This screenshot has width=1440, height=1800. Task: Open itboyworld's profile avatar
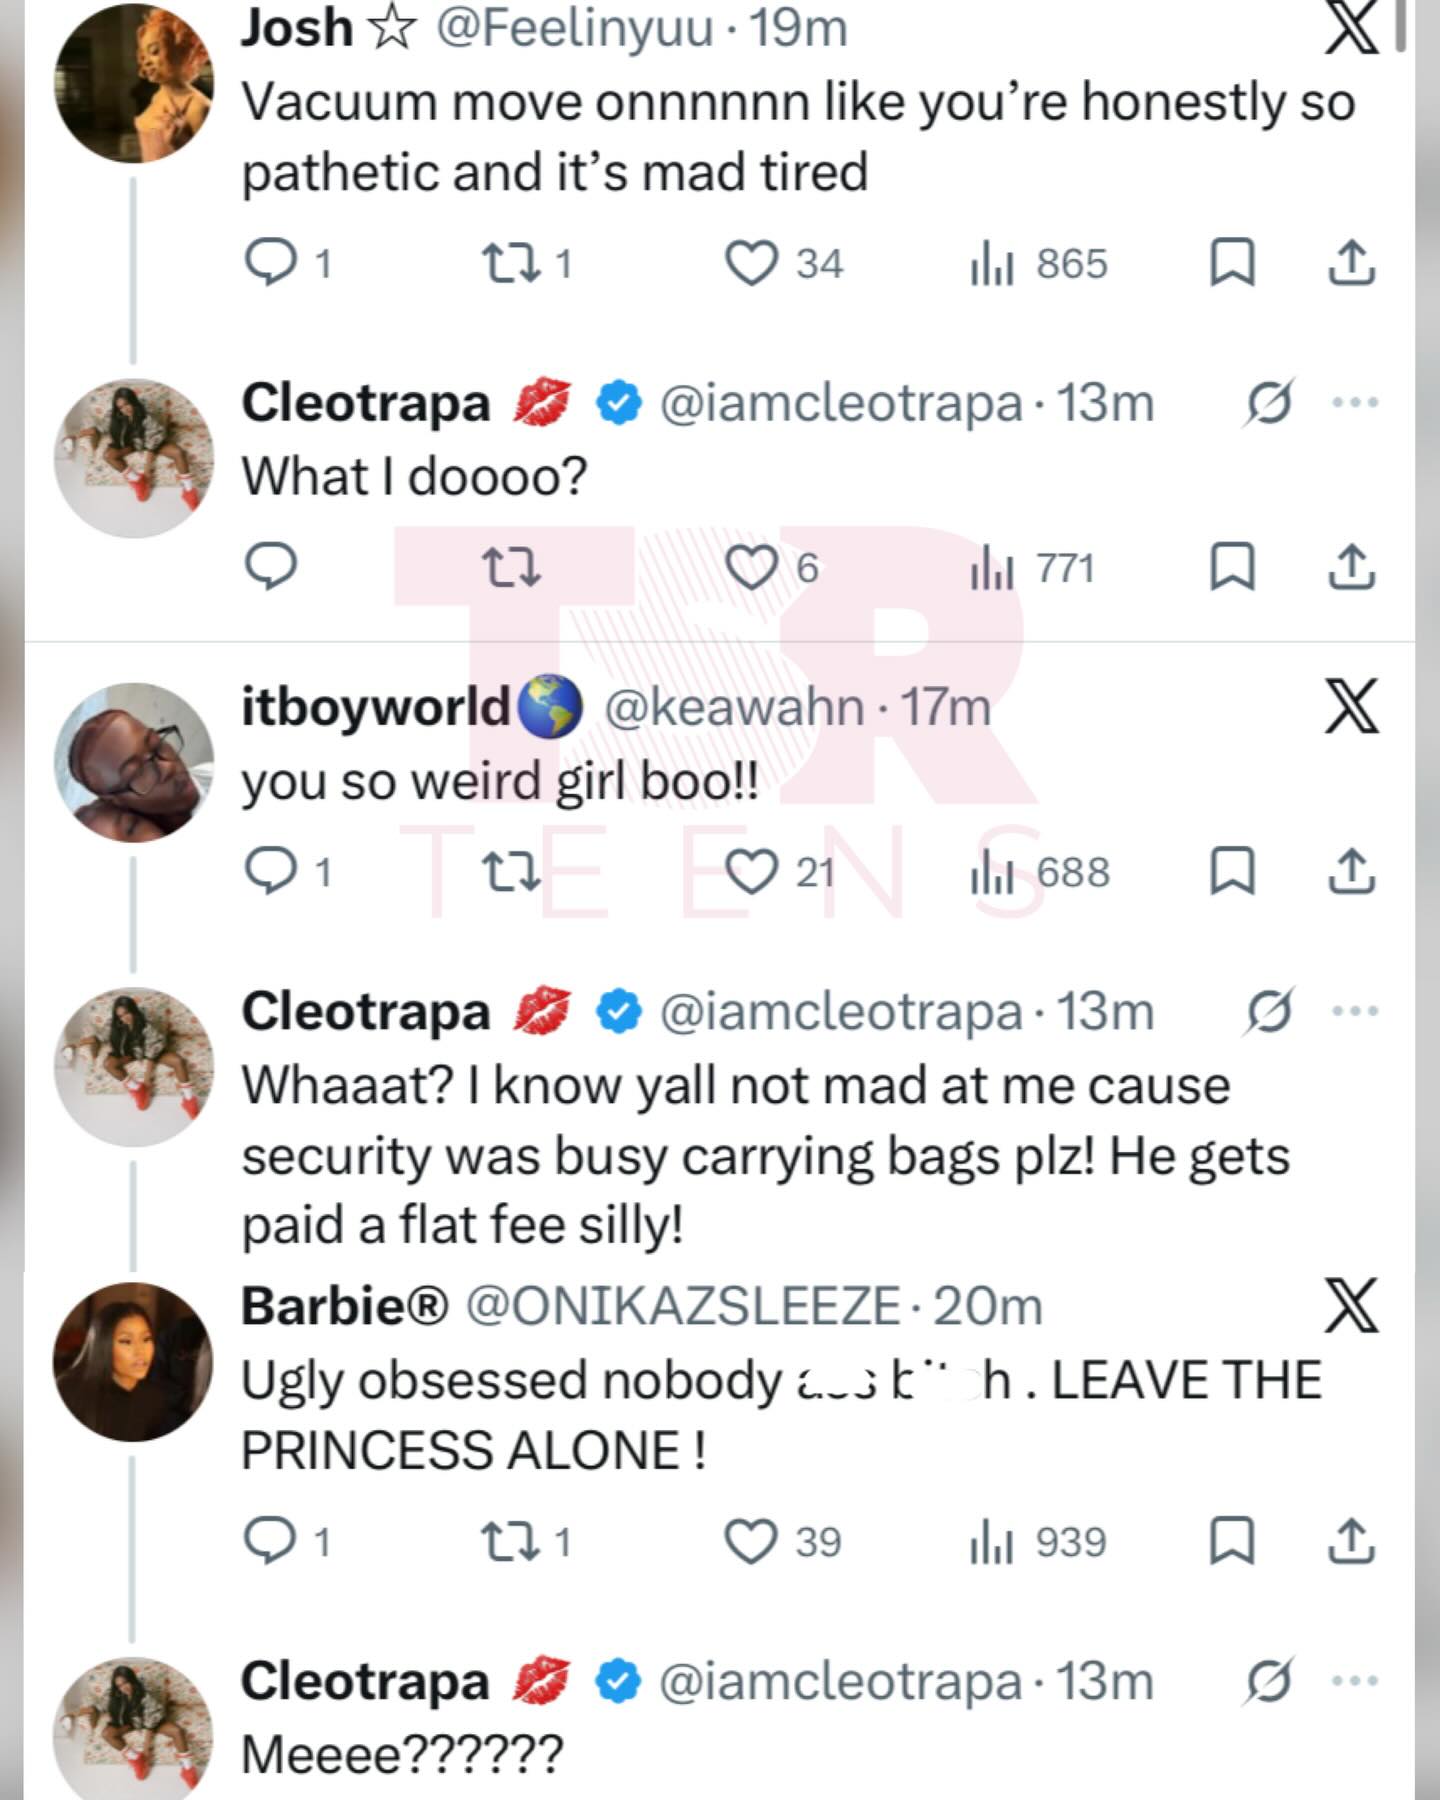point(133,762)
